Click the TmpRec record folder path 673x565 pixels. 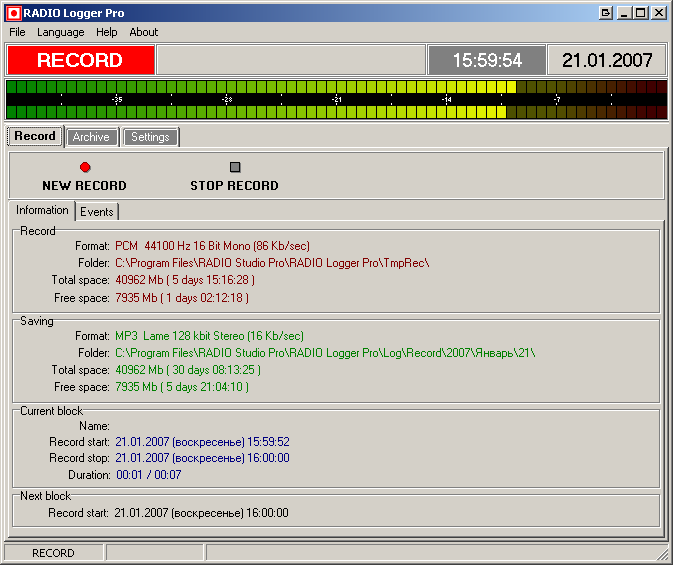click(x=272, y=263)
